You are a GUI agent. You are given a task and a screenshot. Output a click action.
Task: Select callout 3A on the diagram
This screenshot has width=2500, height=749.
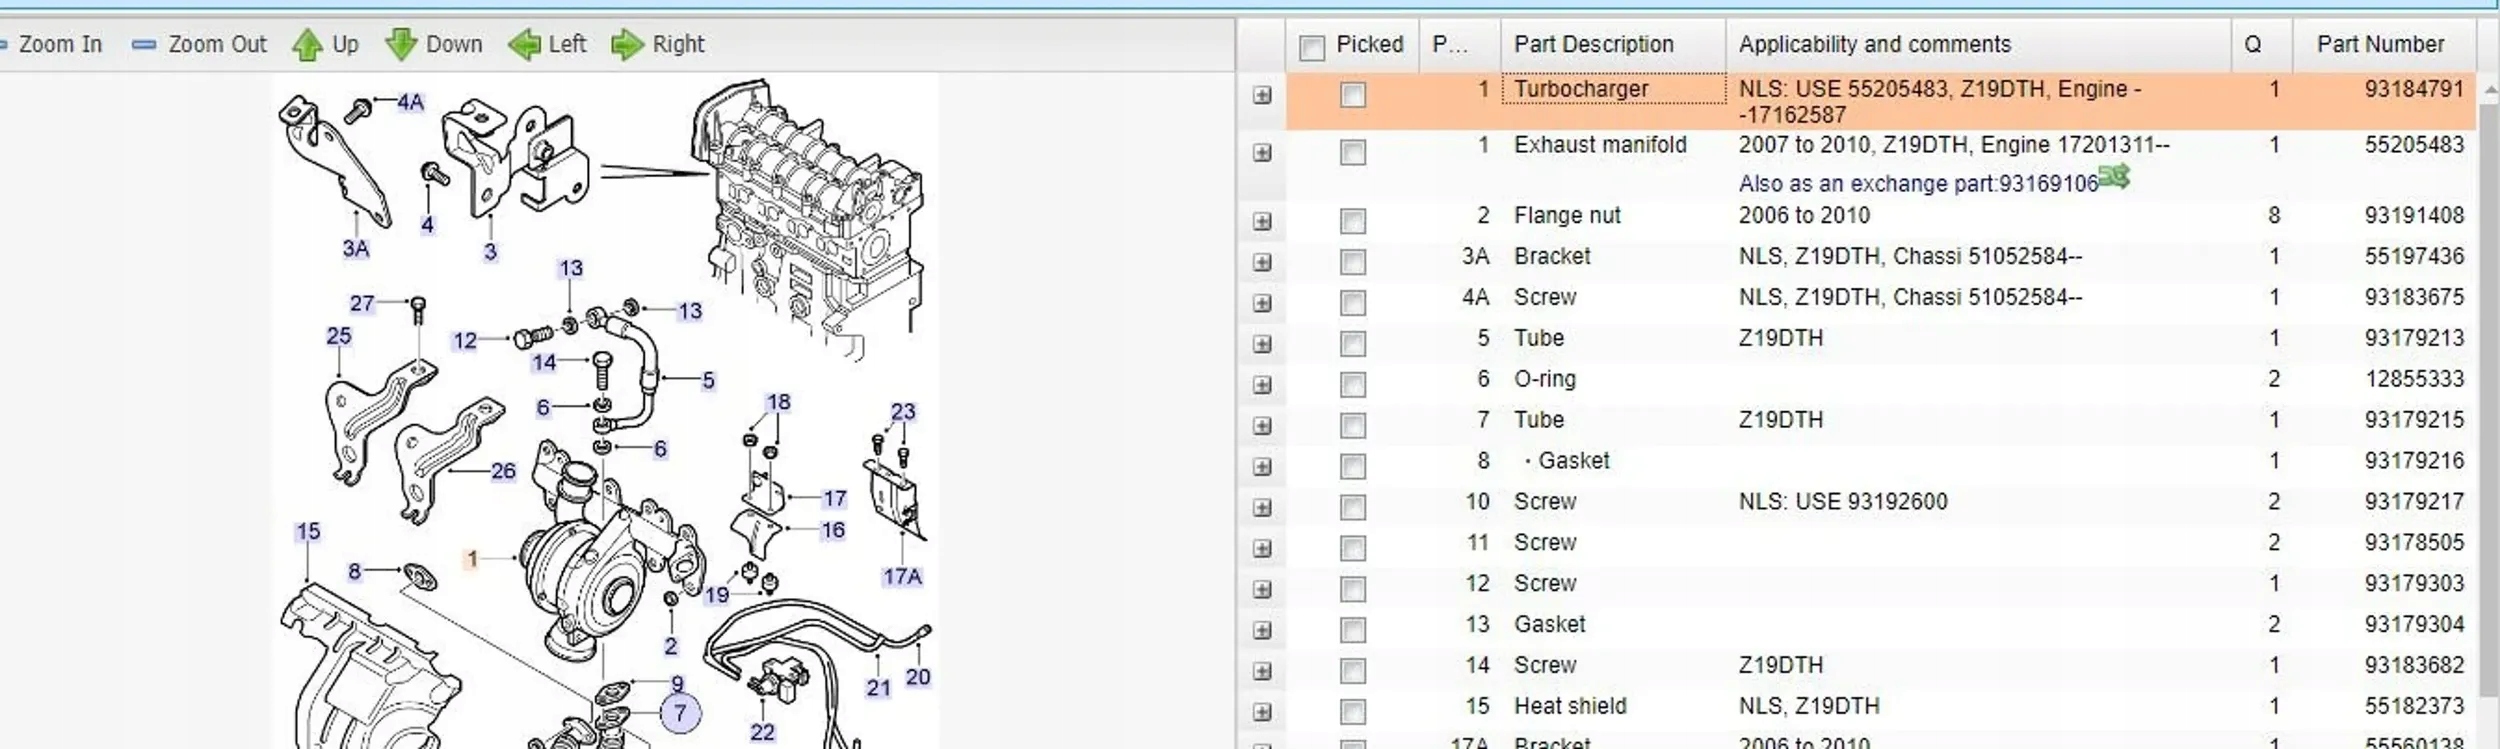coord(356,249)
